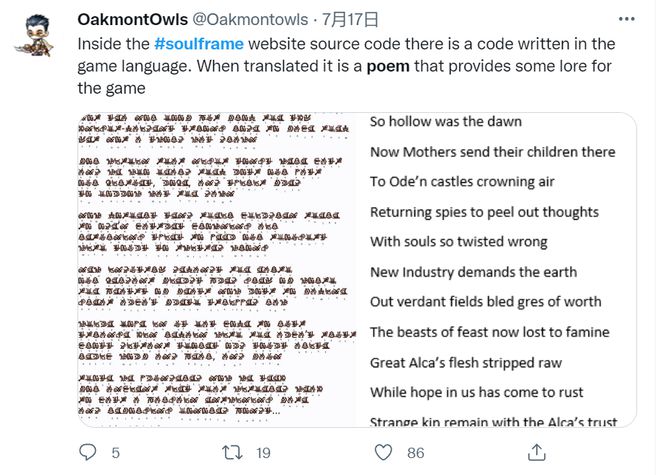Click line 'New Industry demands the earth'

[474, 272]
